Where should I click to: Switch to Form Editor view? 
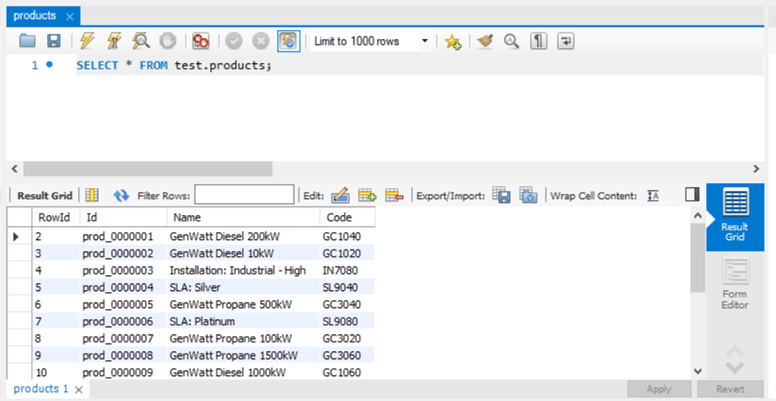[x=735, y=285]
